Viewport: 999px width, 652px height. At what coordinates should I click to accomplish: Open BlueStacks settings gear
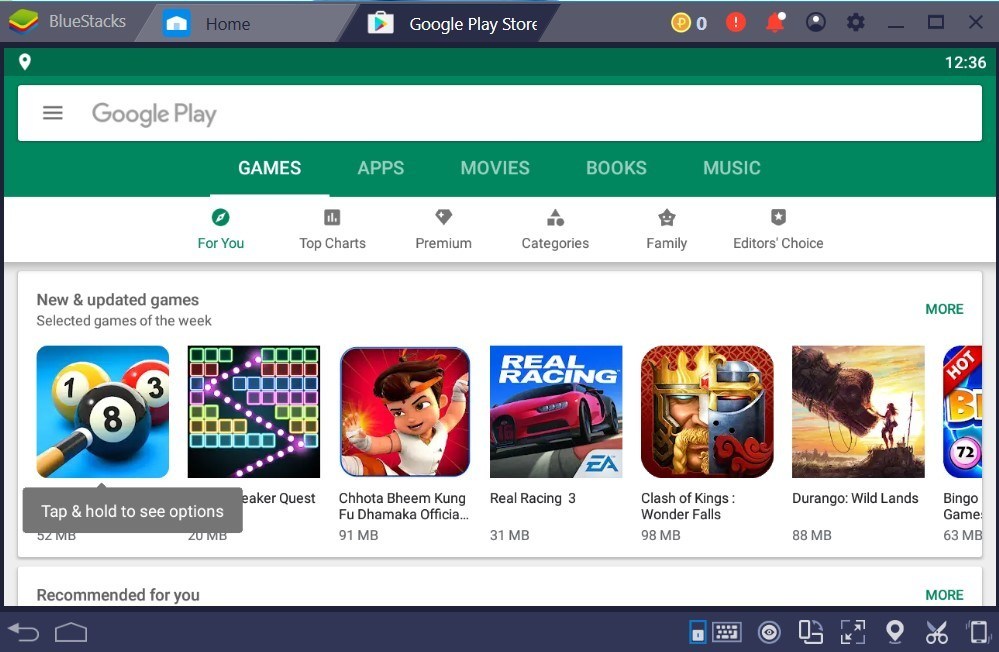[856, 22]
